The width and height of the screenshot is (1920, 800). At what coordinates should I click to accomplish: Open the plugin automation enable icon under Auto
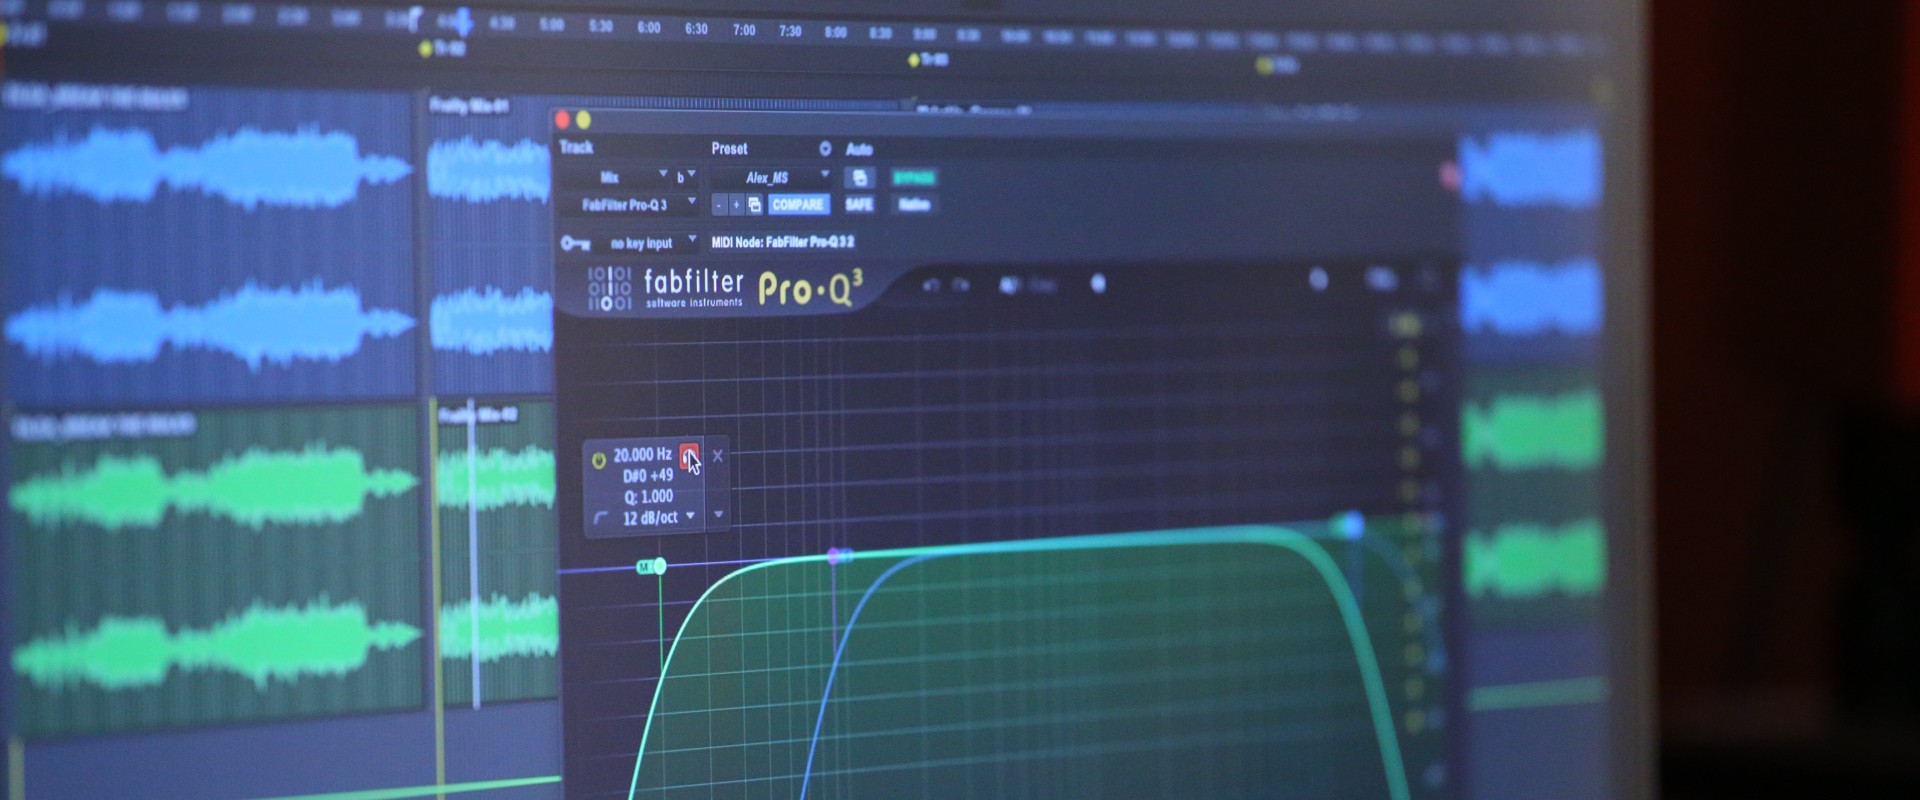tap(859, 178)
